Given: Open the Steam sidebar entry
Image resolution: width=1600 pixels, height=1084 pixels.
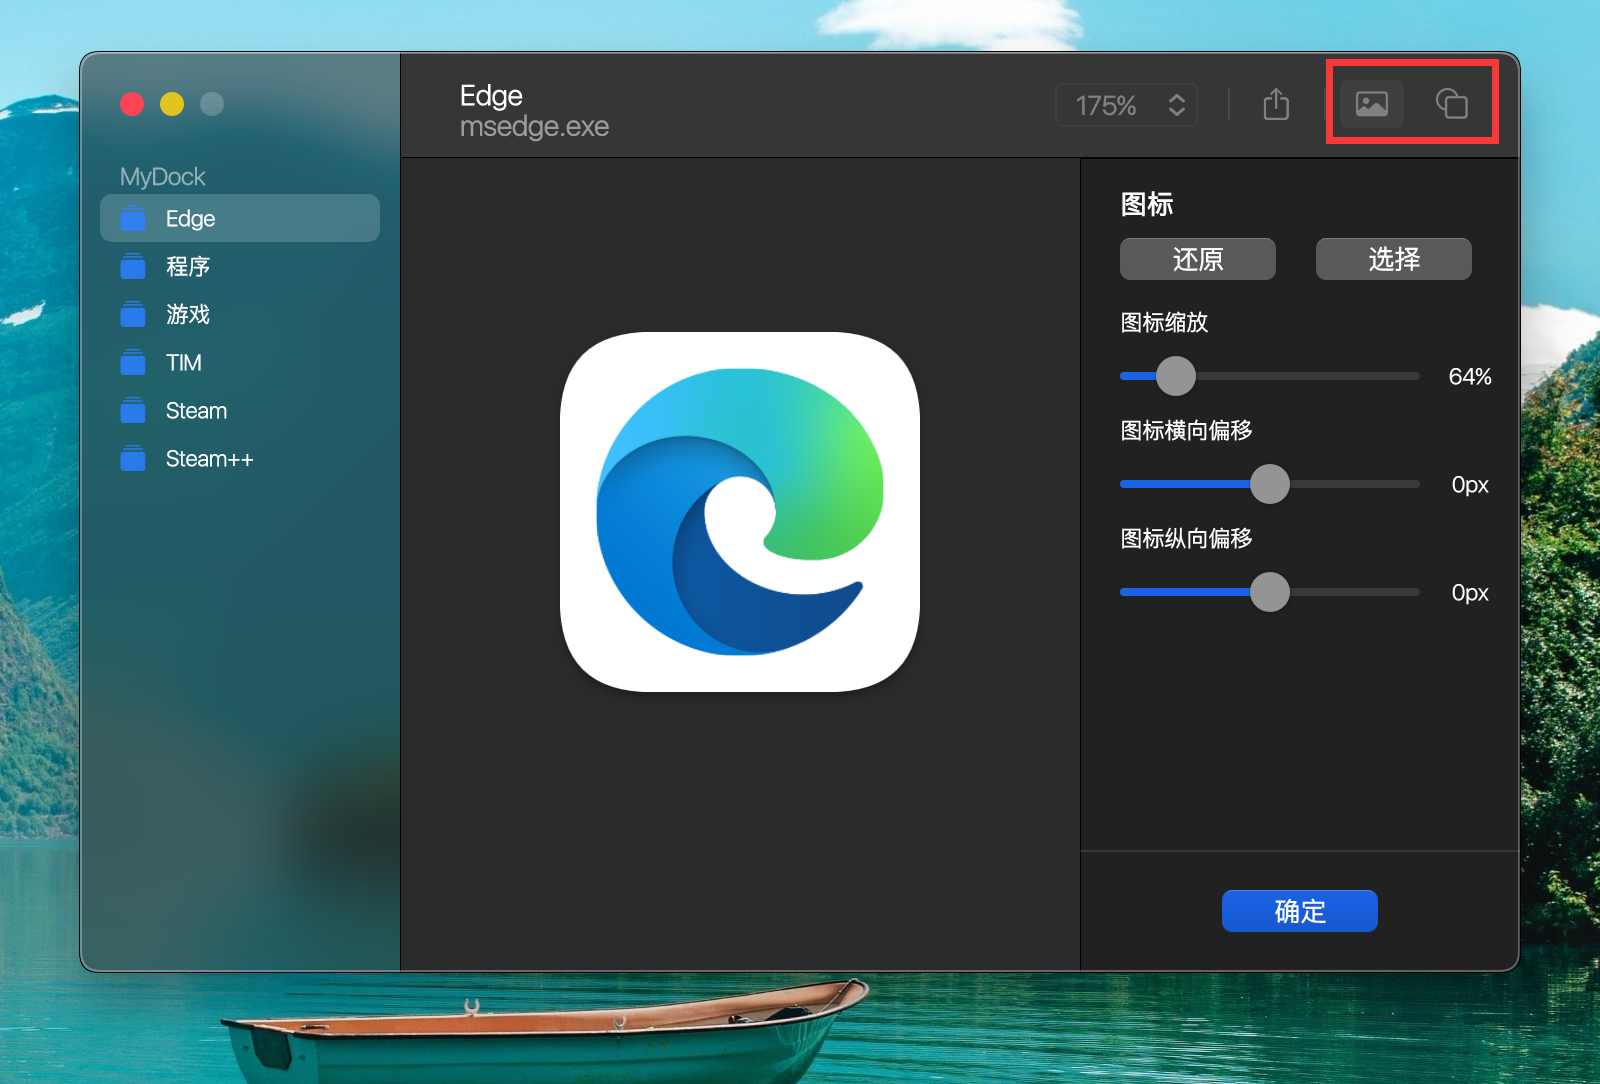Looking at the screenshot, I should 240,410.
